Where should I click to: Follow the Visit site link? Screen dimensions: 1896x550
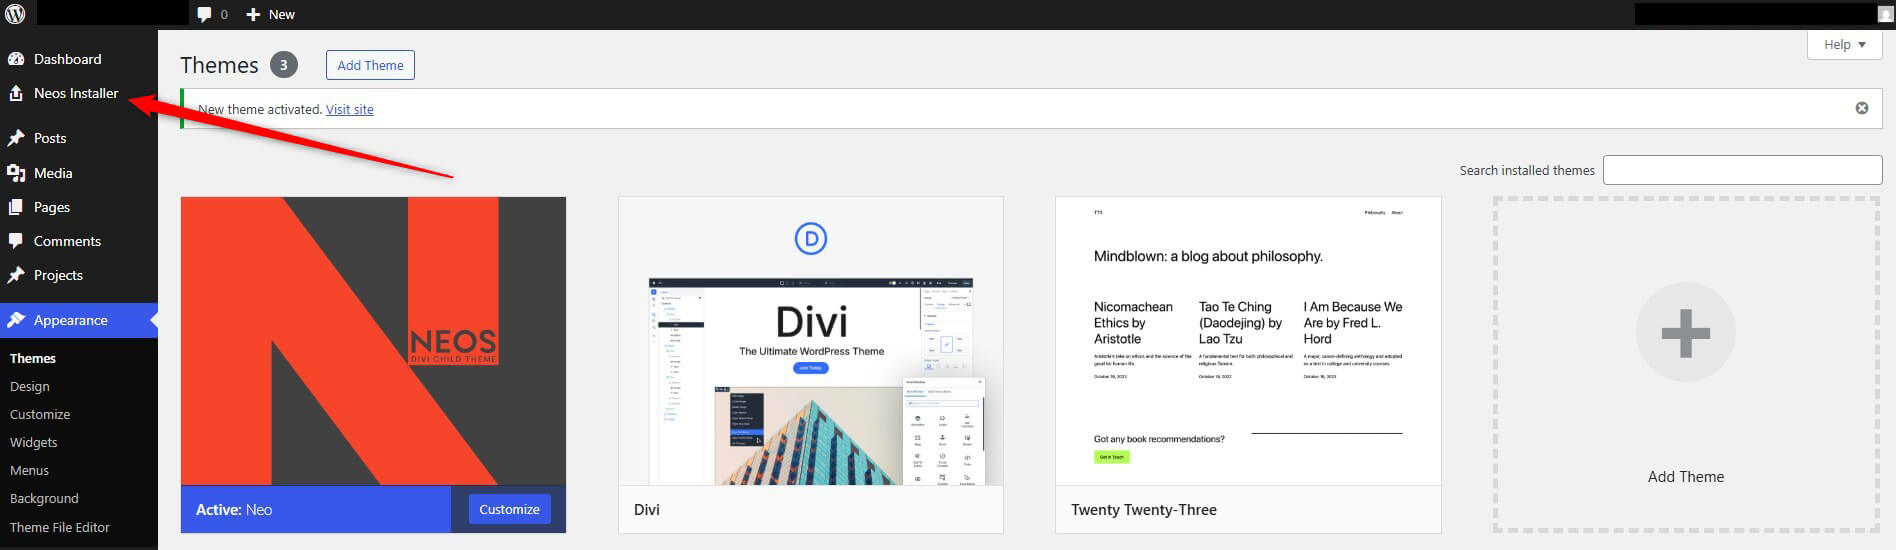tap(350, 109)
